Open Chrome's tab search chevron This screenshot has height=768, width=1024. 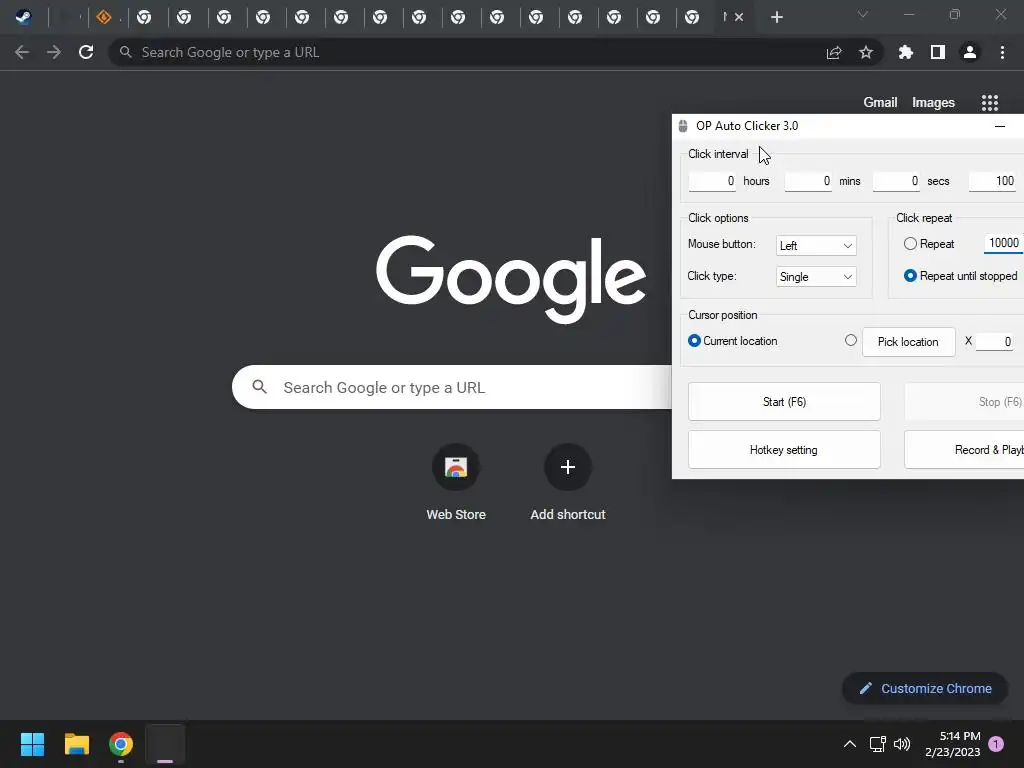863,14
